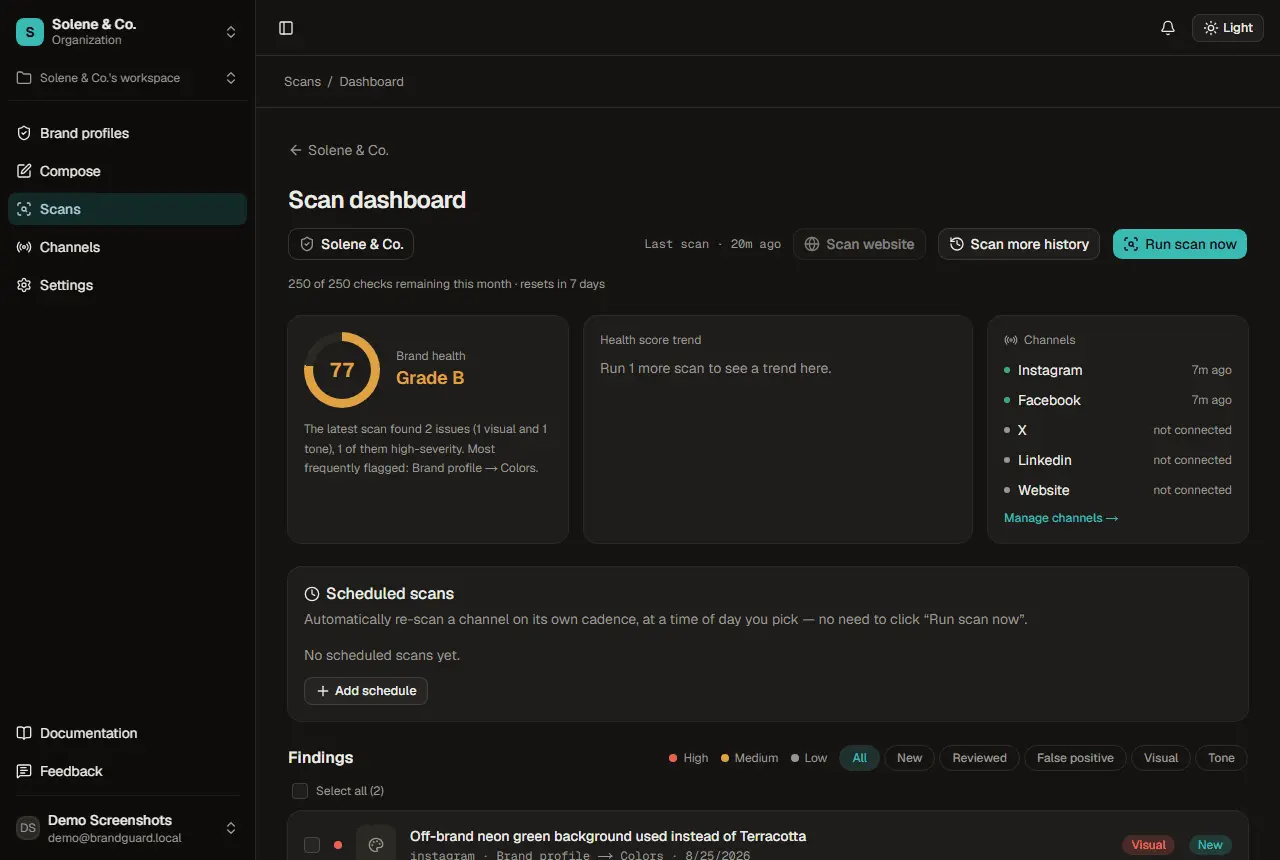Click the Website channel row
Image resolution: width=1280 pixels, height=860 pixels.
1118,490
